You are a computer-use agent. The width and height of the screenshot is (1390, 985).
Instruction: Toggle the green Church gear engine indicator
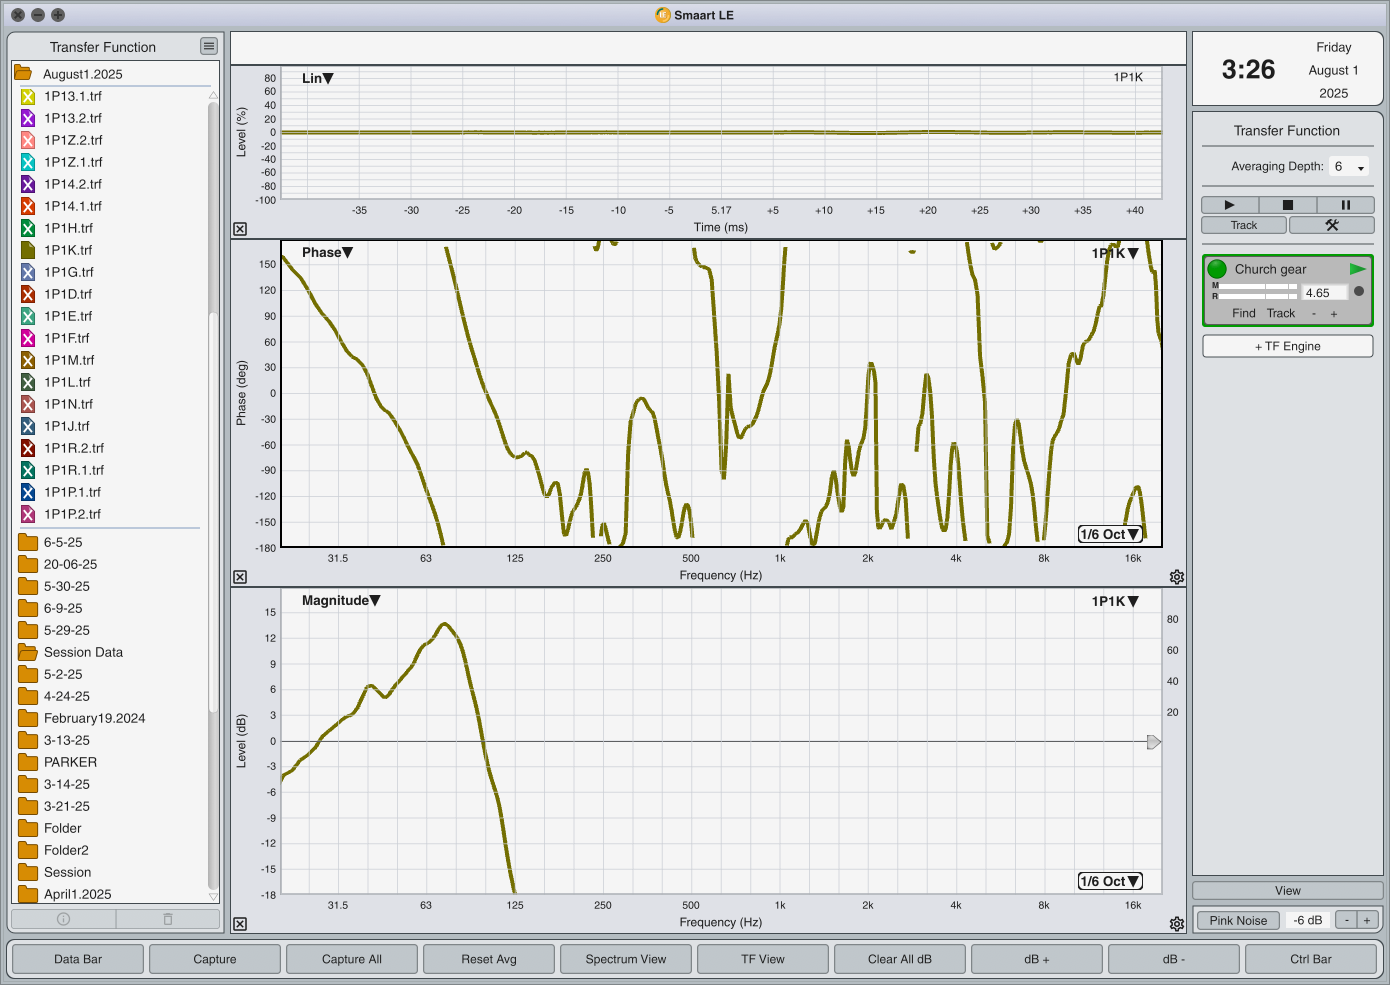tap(1217, 269)
